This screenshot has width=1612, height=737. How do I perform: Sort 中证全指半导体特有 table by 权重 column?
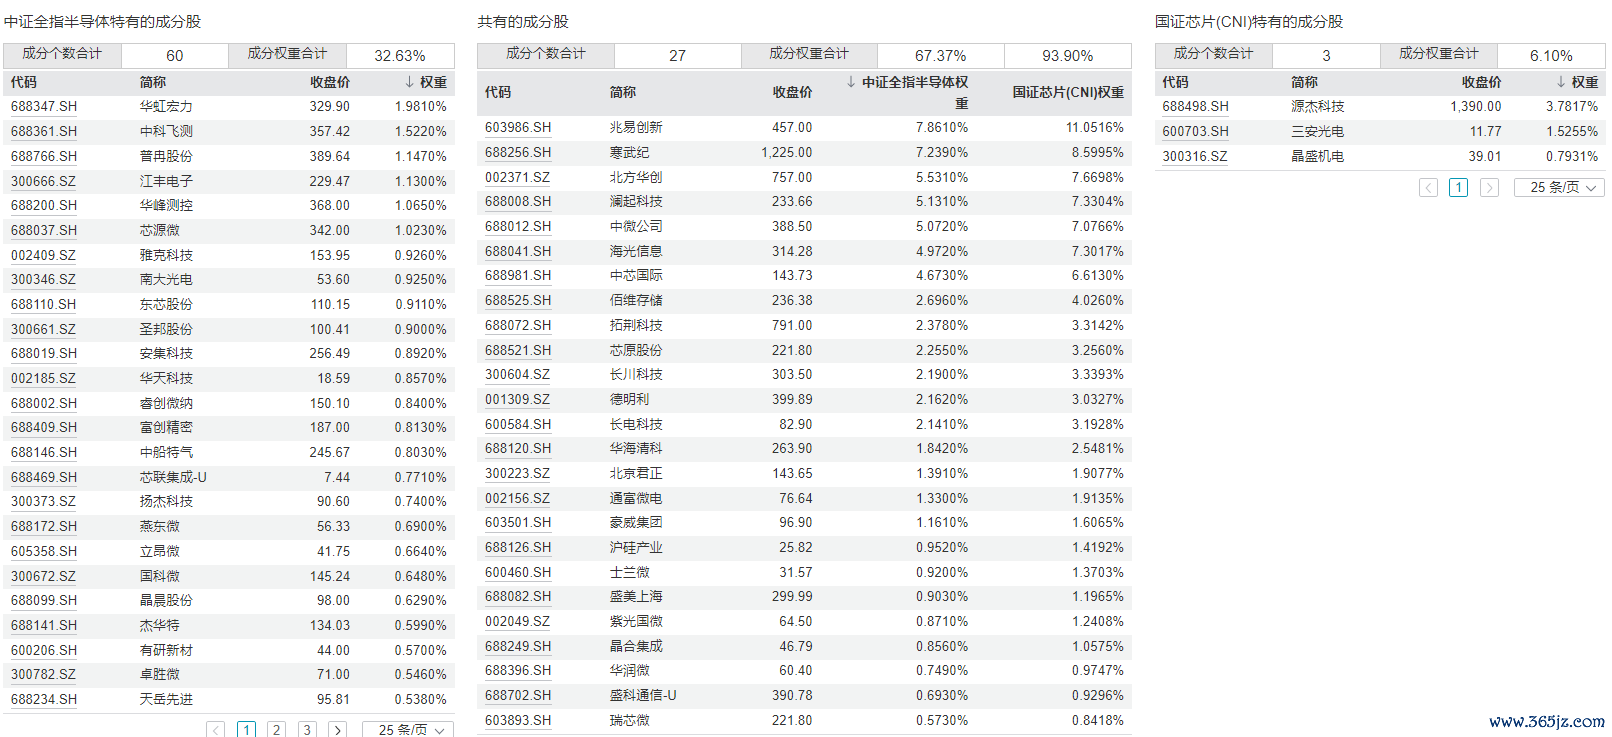tap(426, 82)
